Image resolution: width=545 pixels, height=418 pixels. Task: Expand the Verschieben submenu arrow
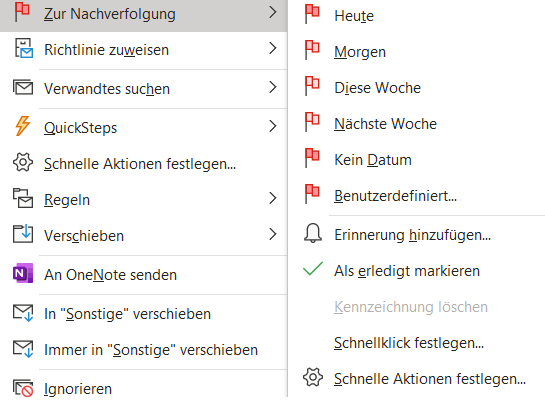tap(273, 234)
